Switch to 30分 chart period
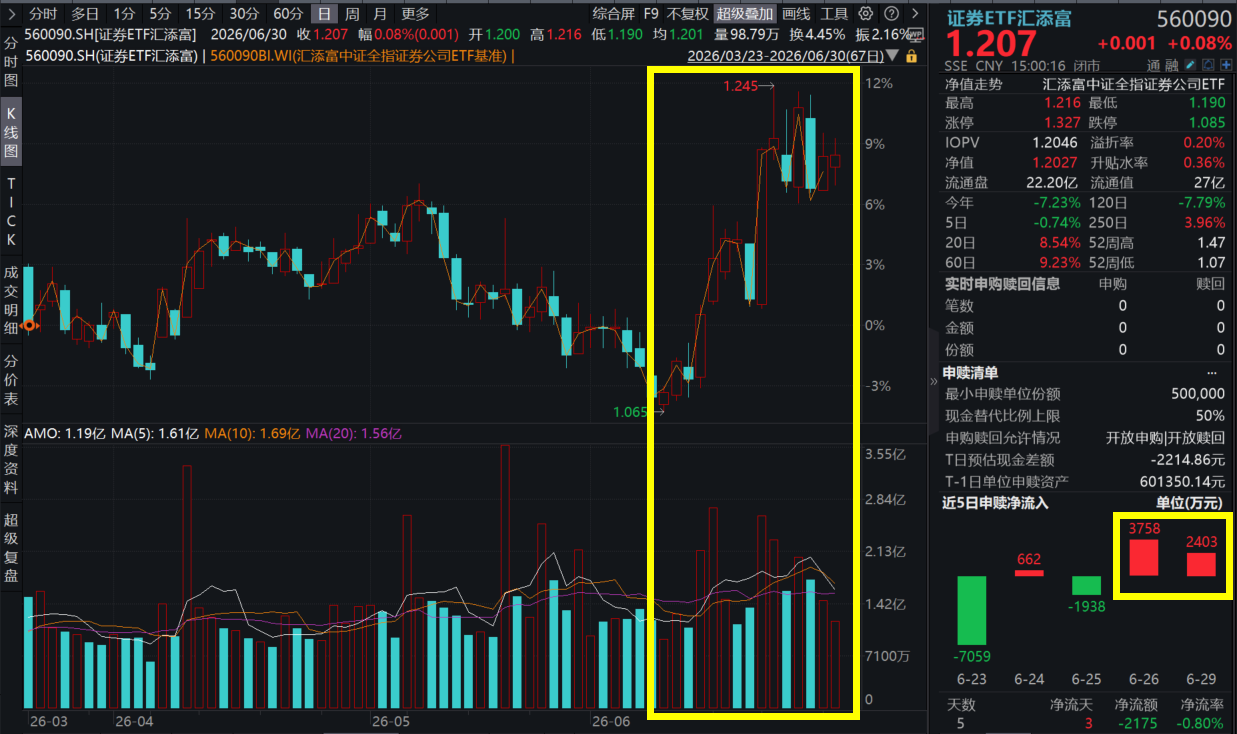 tap(244, 14)
